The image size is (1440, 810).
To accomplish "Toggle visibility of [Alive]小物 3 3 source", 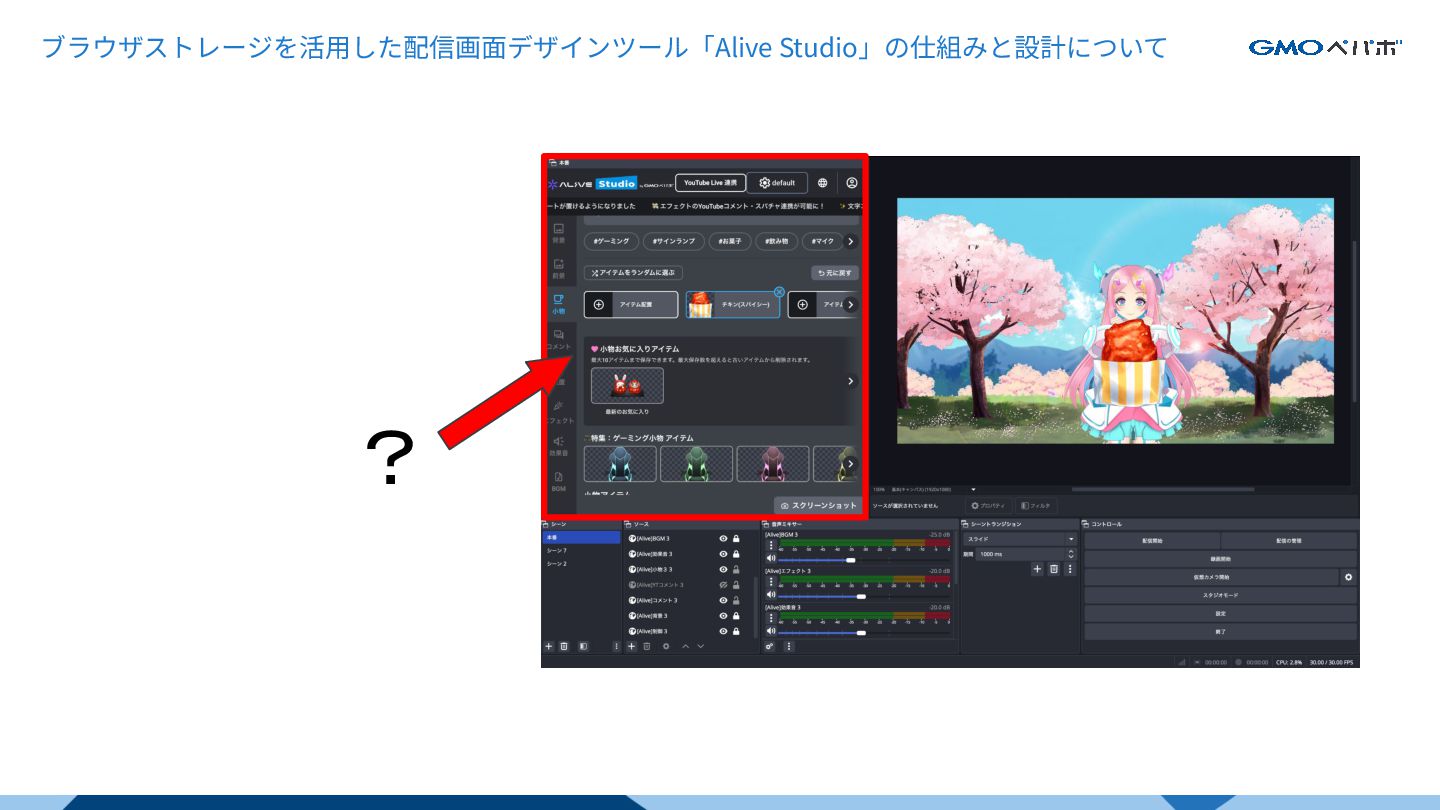I will point(723,569).
